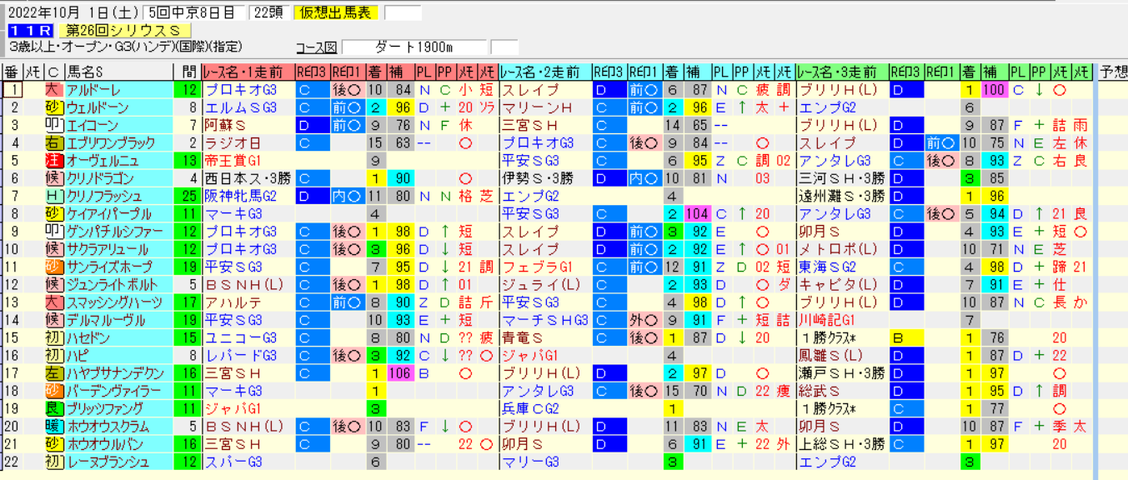Click the 馬名S column header
The width and height of the screenshot is (1128, 480).
118,72
